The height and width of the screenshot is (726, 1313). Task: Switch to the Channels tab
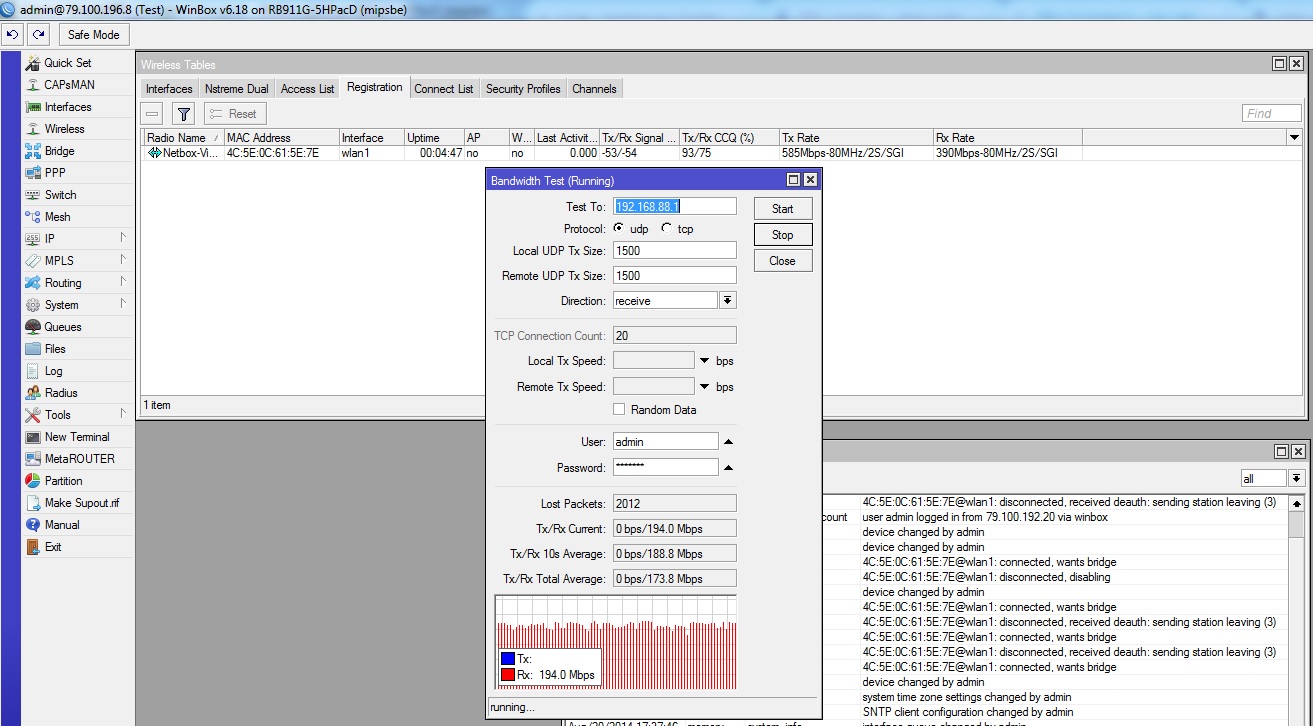click(x=594, y=89)
